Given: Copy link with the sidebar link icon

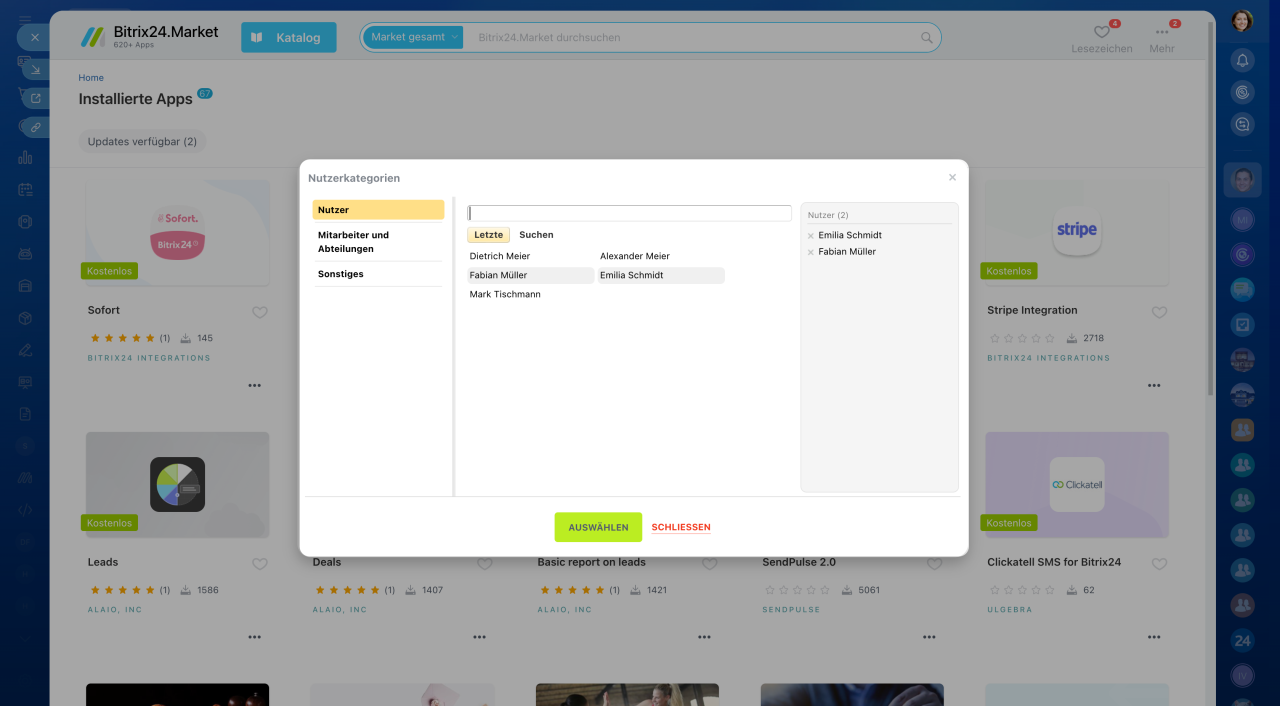Looking at the screenshot, I should point(35,128).
